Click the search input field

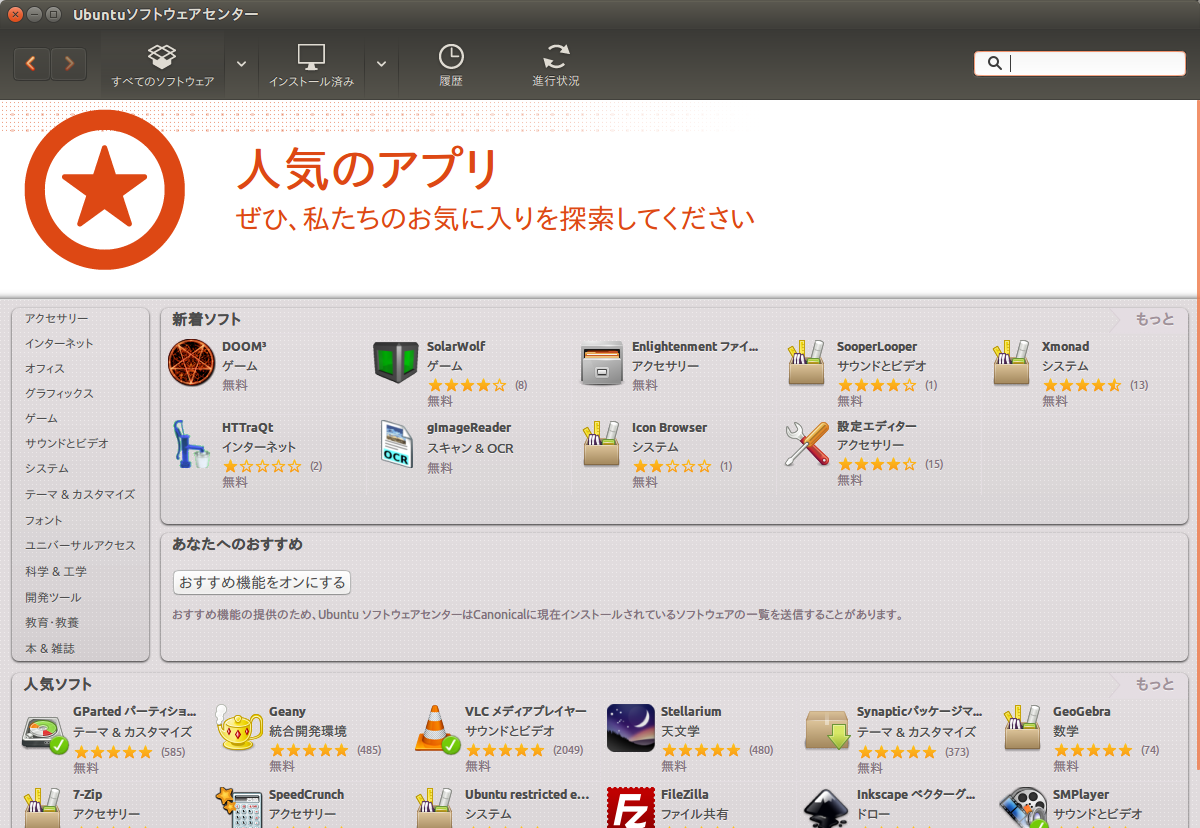[x=1080, y=63]
